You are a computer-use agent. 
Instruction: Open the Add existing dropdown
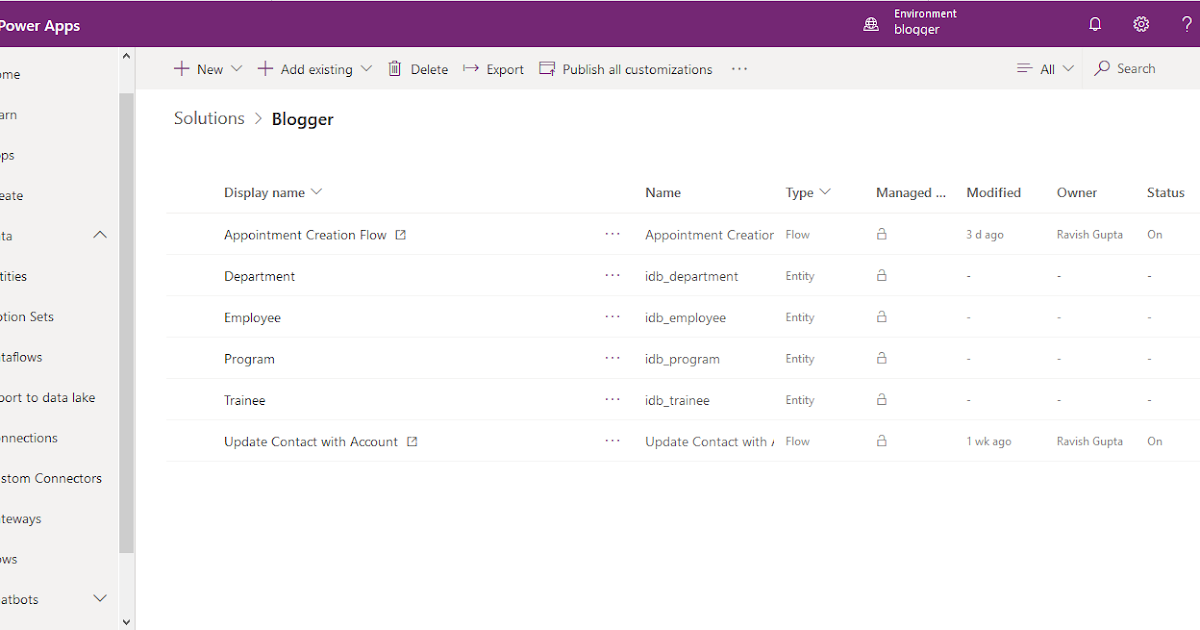tap(366, 68)
